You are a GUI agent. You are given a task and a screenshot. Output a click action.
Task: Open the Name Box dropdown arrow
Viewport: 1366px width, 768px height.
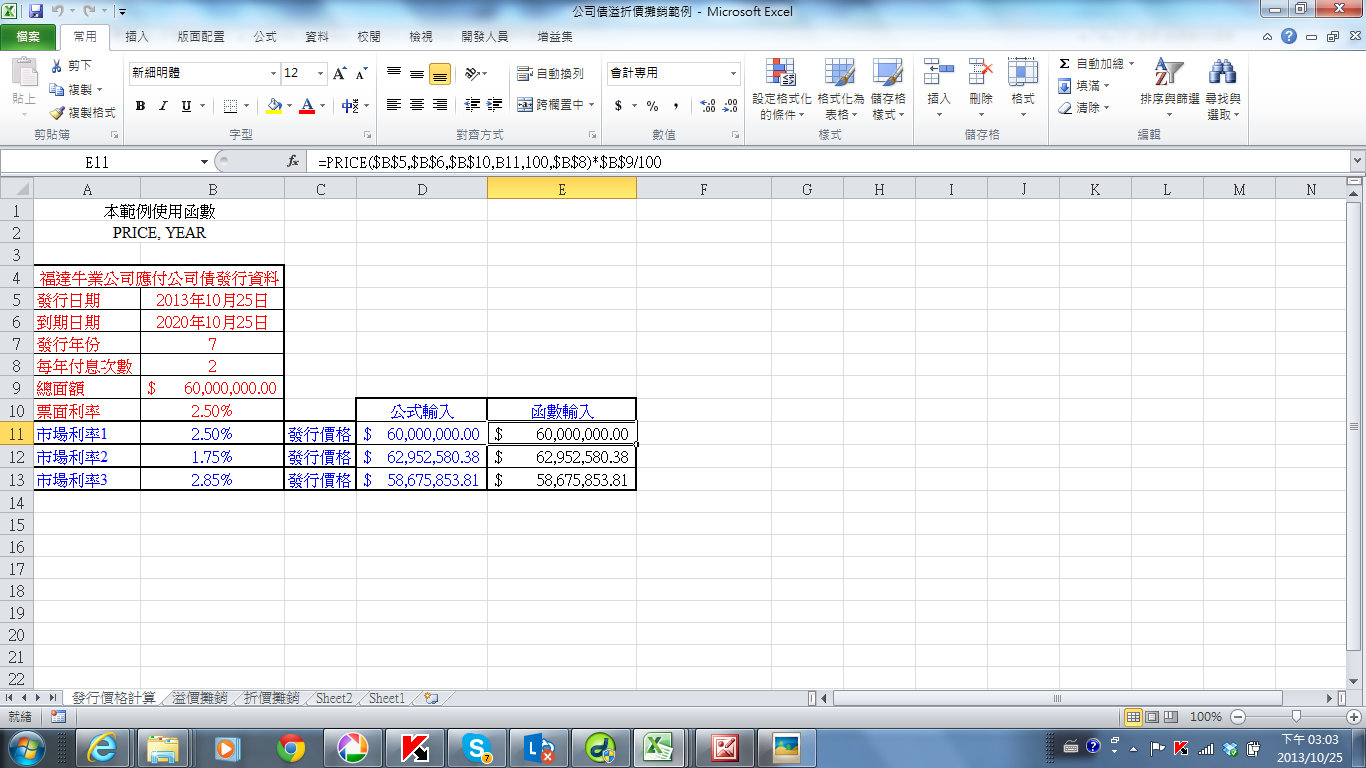[x=204, y=161]
